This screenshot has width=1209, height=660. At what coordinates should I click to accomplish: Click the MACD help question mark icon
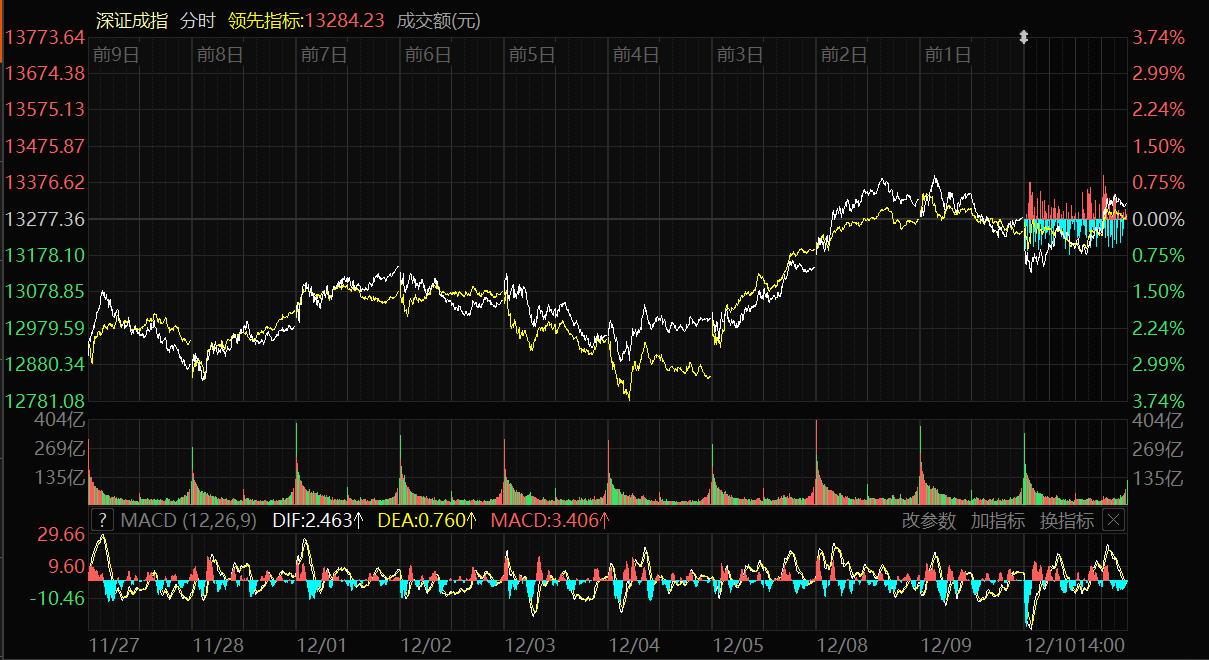[x=102, y=520]
